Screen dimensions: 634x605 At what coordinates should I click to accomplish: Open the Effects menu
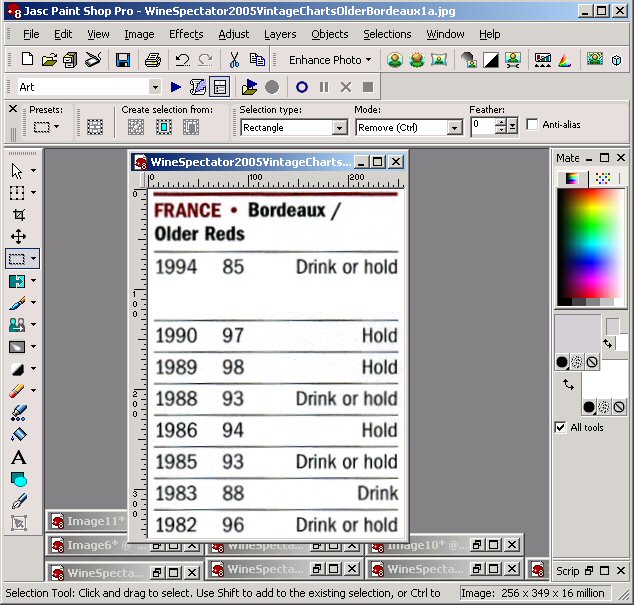coord(186,34)
